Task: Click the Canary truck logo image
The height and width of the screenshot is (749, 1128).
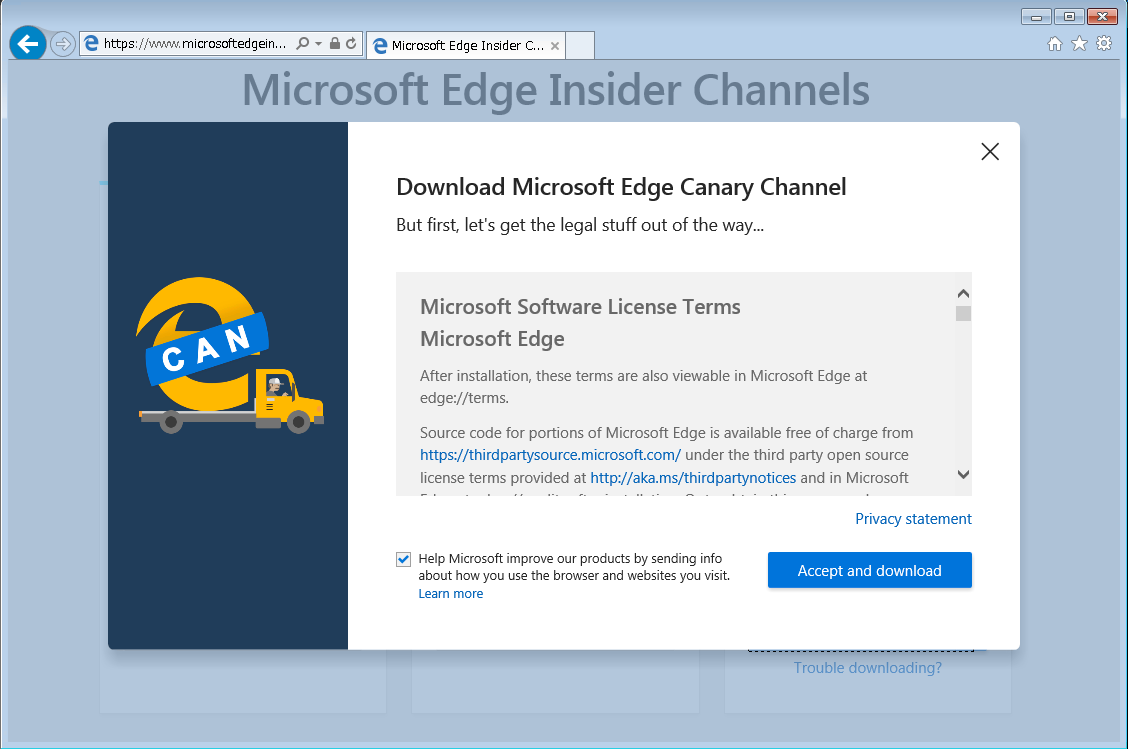Action: (230, 355)
